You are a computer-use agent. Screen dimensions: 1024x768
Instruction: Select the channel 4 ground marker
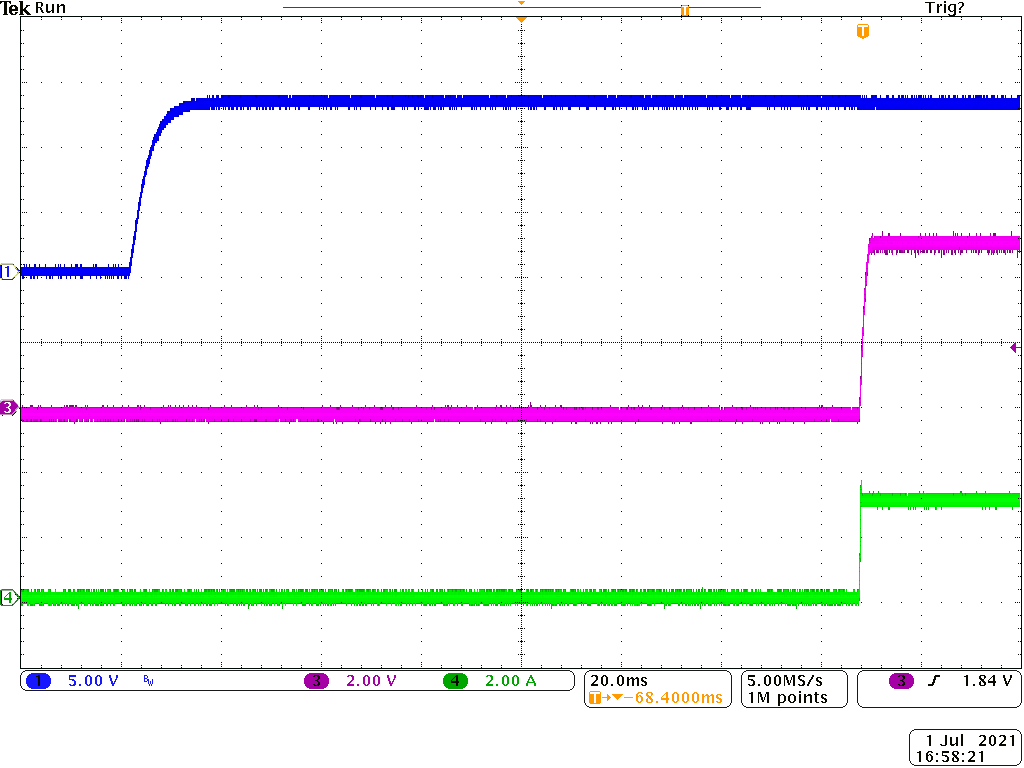point(7,596)
